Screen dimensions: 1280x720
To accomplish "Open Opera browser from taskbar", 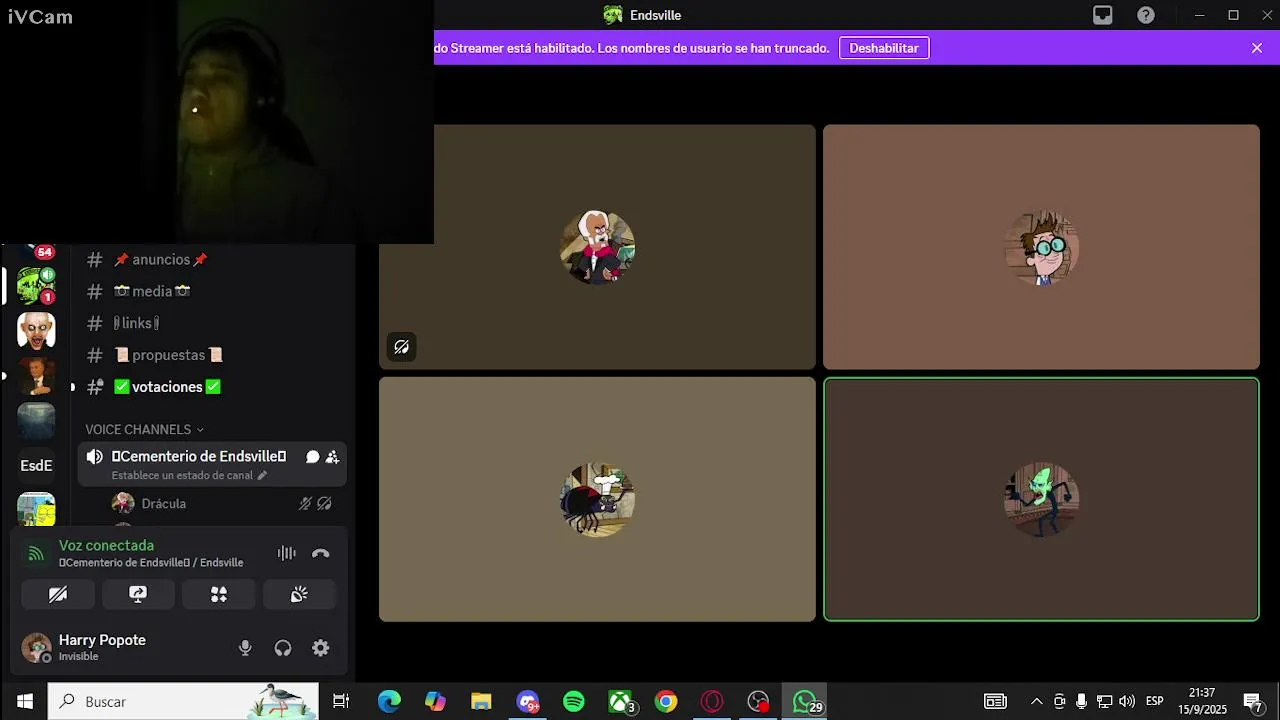I will [712, 701].
